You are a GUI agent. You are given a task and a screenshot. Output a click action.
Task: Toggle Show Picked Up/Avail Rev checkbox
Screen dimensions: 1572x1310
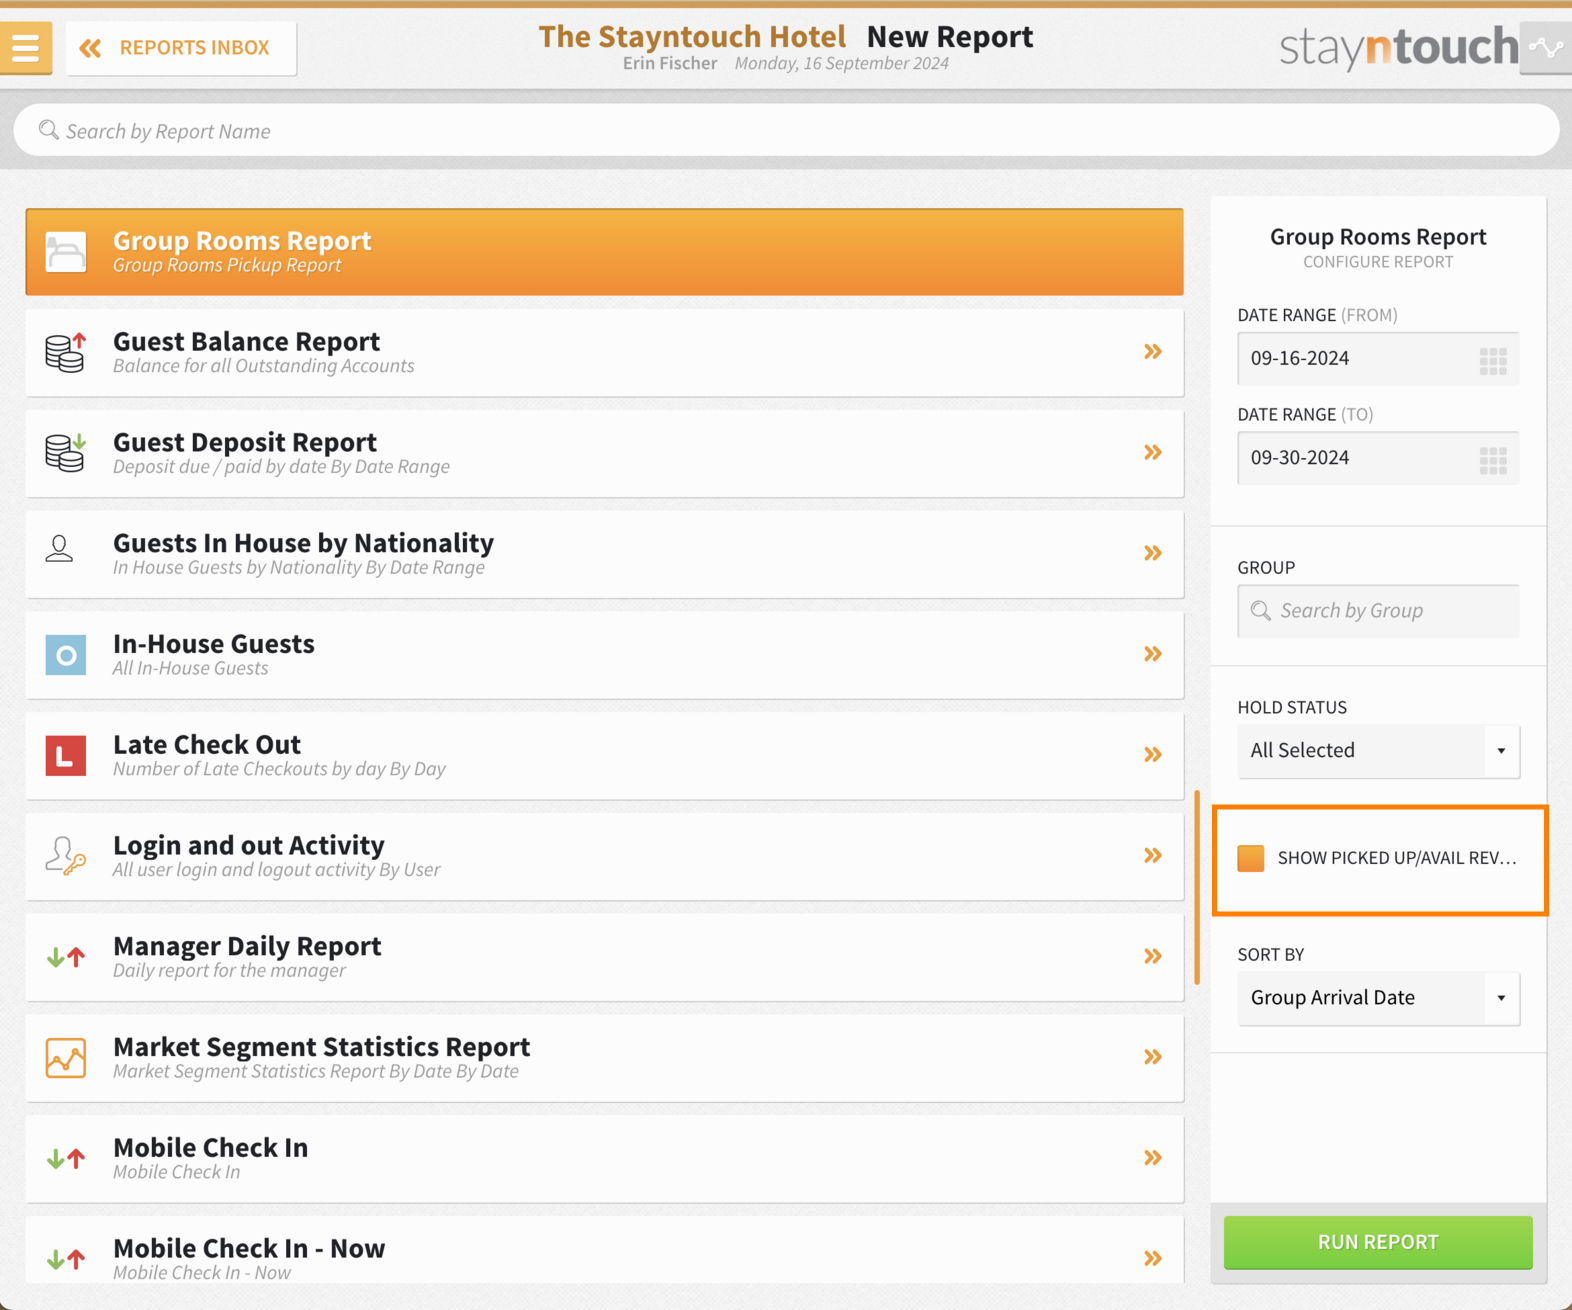point(1251,858)
